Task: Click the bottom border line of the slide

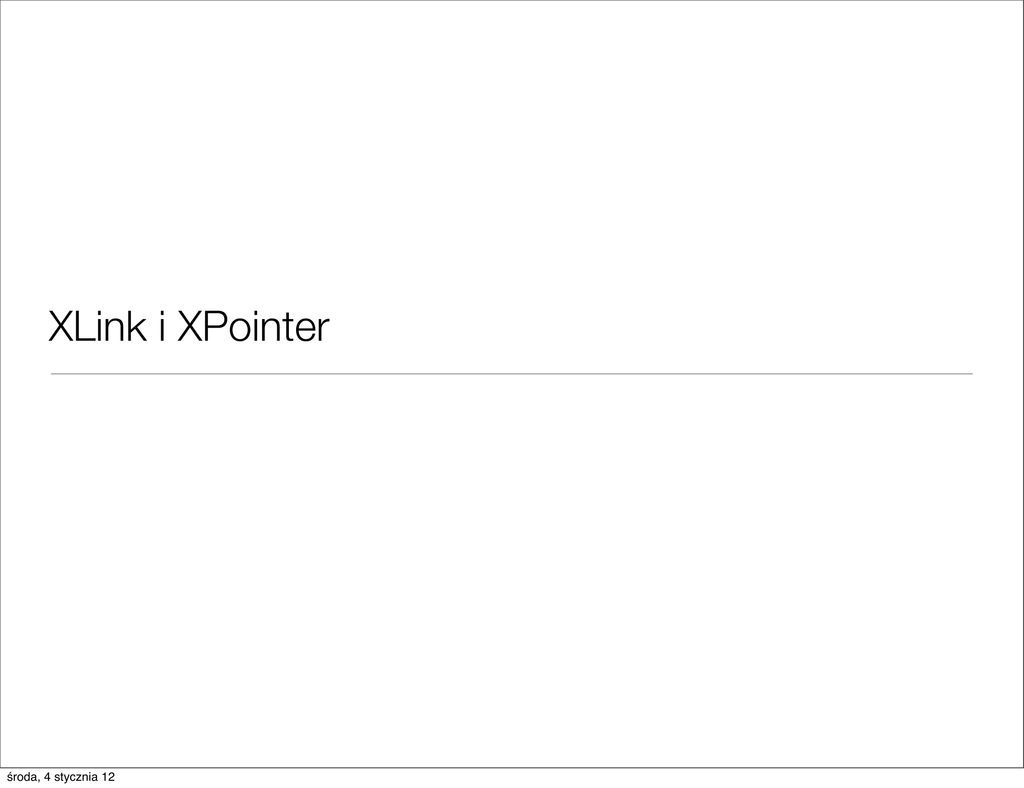Action: (x=512, y=767)
